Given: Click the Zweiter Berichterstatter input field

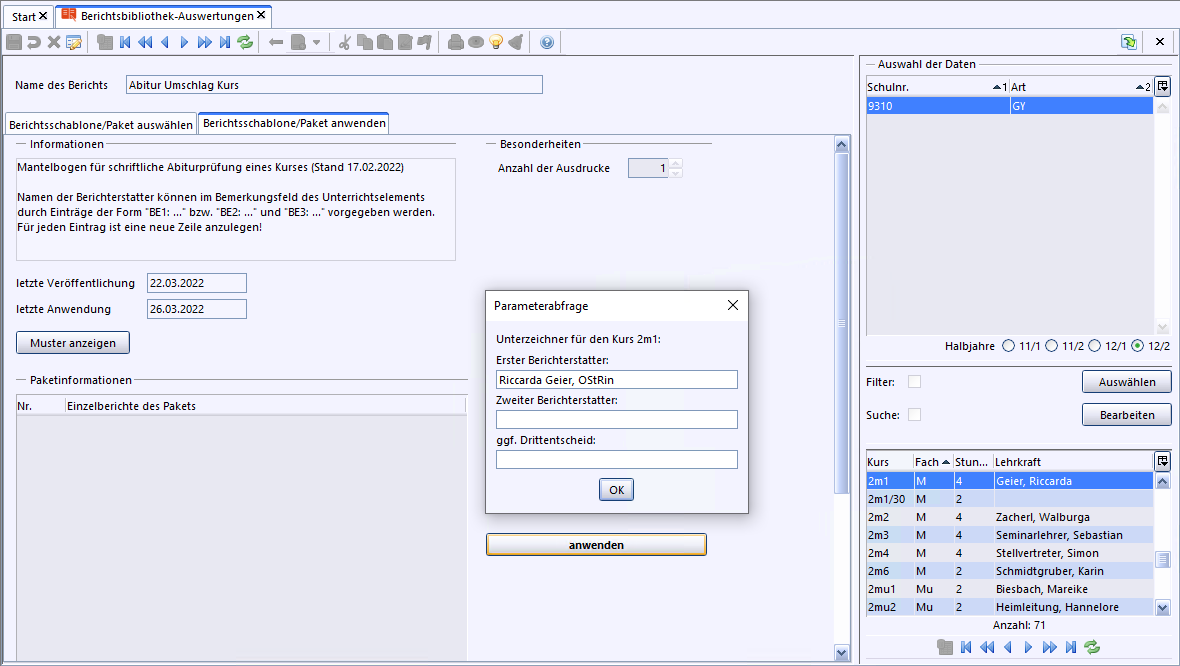Looking at the screenshot, I should tap(616, 419).
